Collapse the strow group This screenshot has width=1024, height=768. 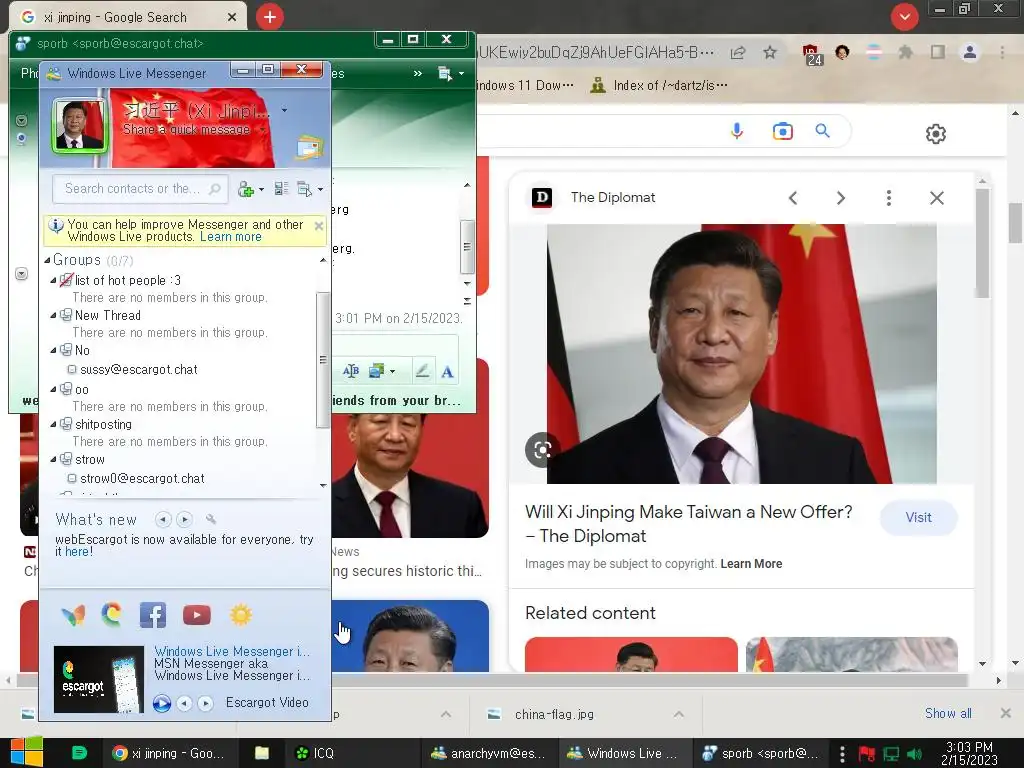(54, 460)
